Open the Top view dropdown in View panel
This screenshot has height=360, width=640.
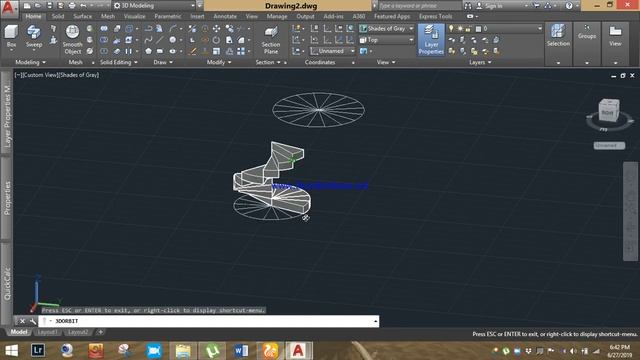pyautogui.click(x=386, y=40)
